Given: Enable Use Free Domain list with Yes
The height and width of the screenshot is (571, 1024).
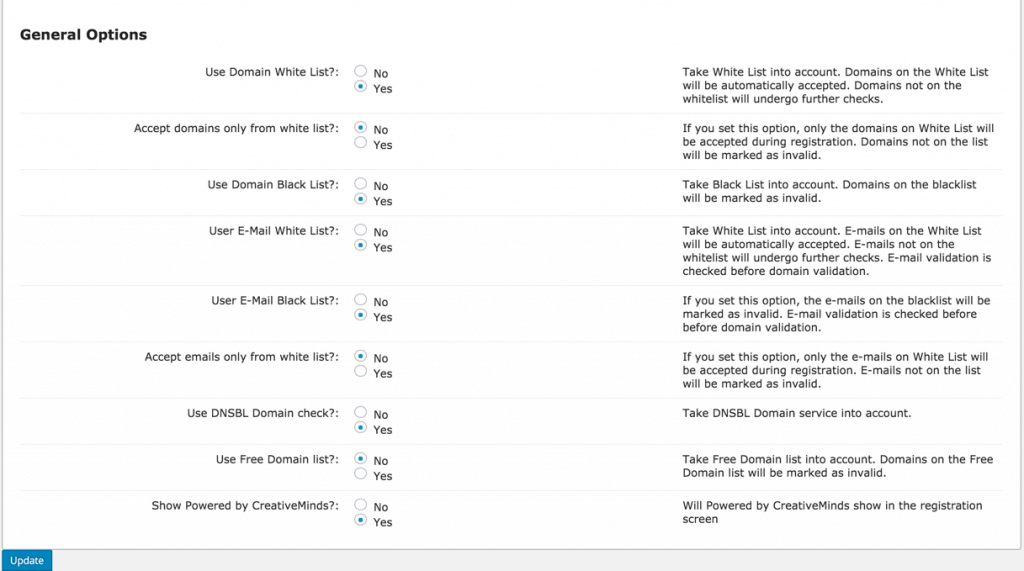Looking at the screenshot, I should coord(361,474).
